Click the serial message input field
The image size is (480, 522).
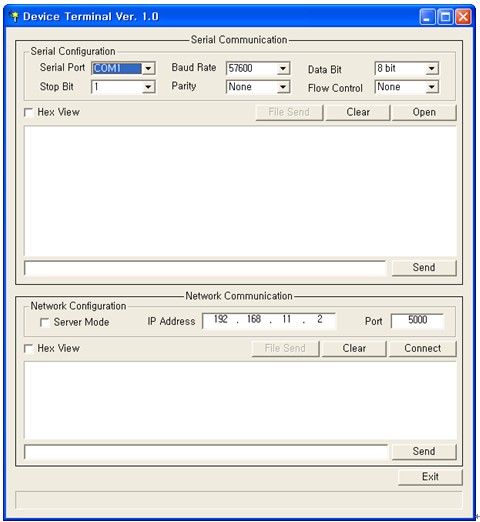pyautogui.click(x=205, y=268)
